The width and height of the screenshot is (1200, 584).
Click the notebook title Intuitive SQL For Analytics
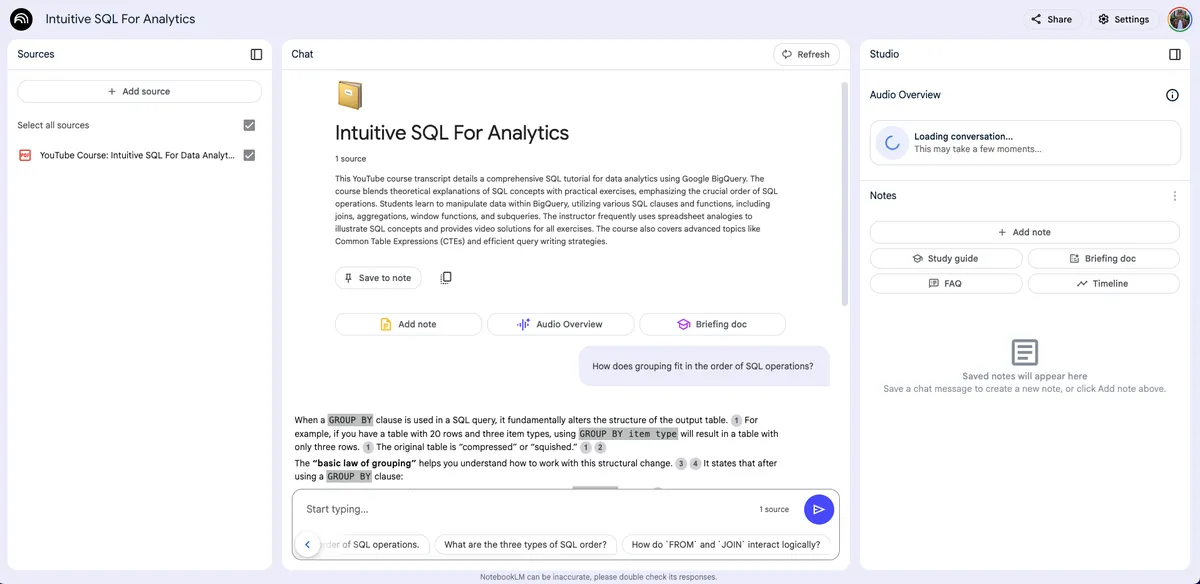(x=452, y=133)
